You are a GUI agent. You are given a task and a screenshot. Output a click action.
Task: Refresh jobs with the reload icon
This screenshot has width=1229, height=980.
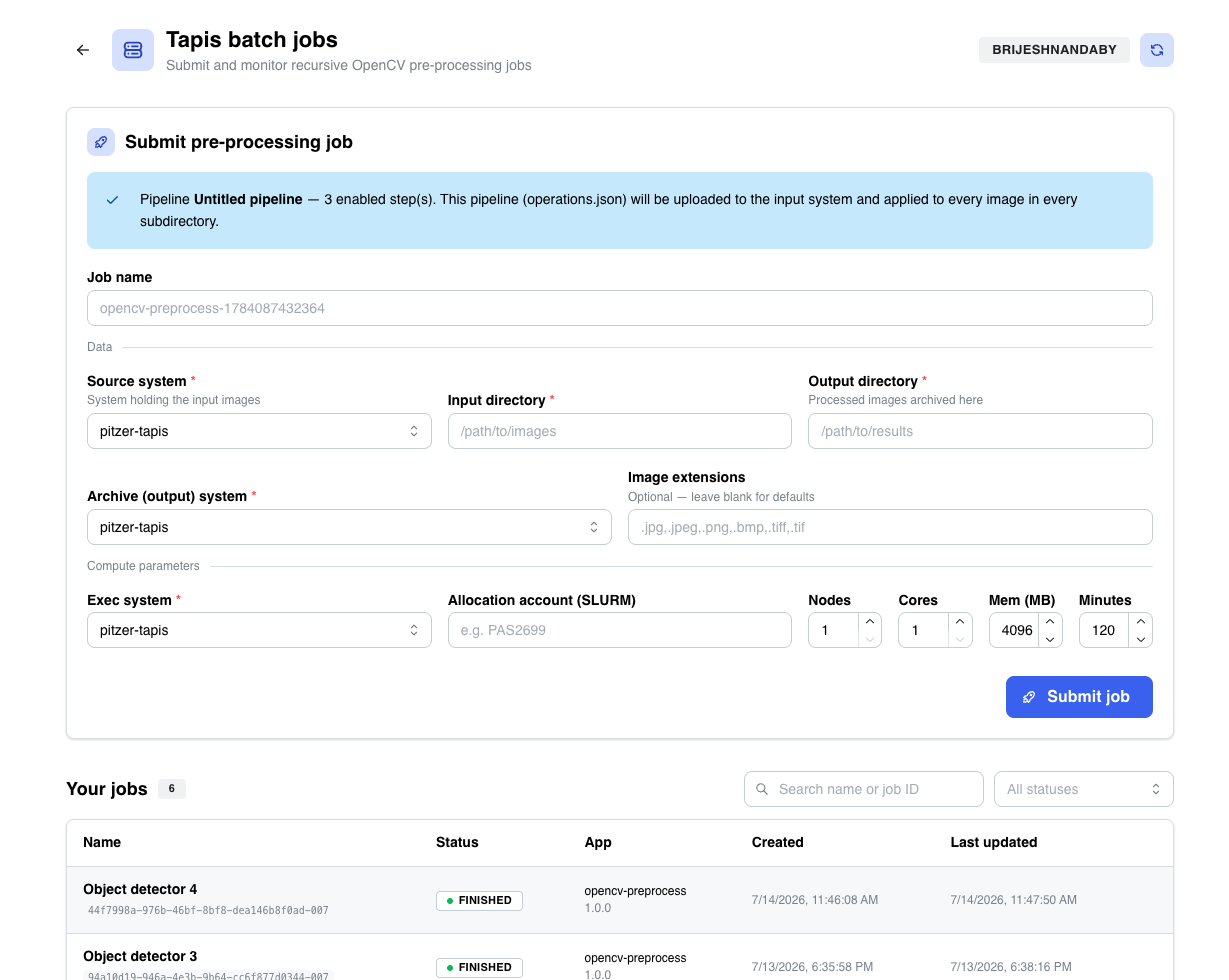tap(1157, 50)
